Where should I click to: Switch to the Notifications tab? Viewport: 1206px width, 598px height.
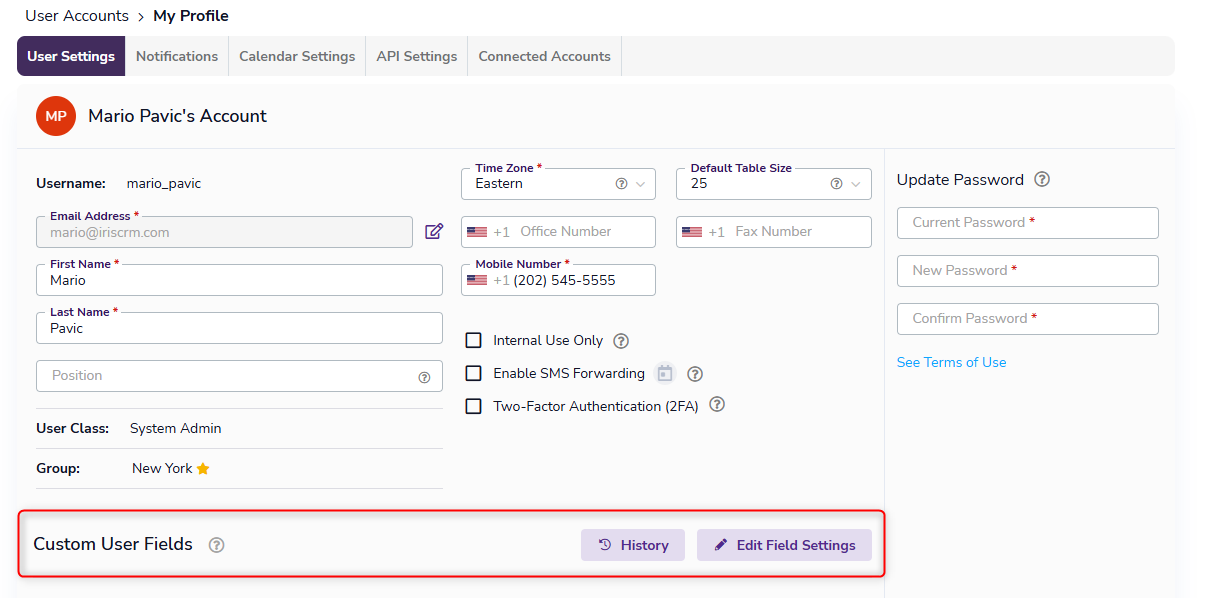point(177,56)
